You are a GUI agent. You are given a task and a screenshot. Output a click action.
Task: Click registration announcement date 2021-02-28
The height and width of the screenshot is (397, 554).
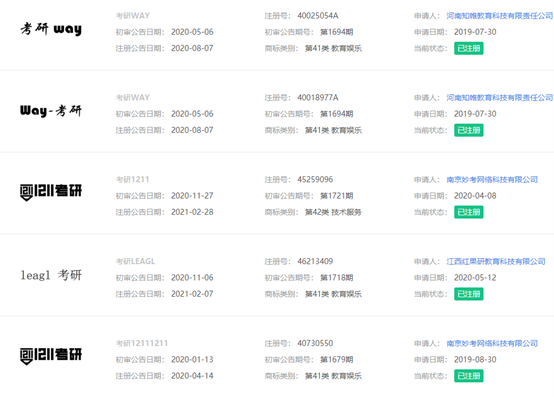click(192, 212)
